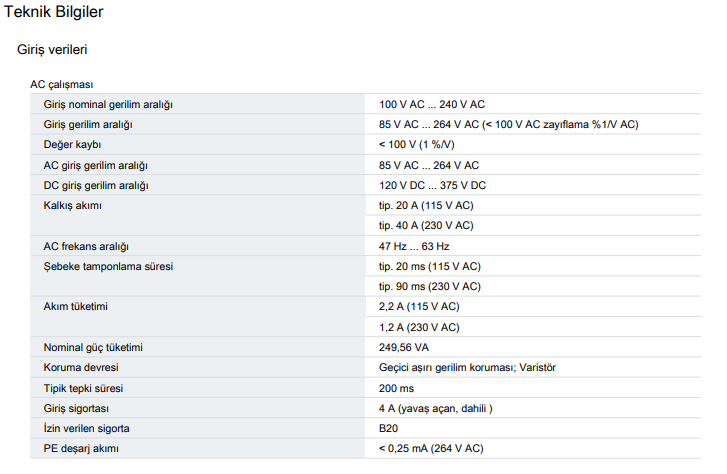Select the 'Koruma devresi' row label
The image size is (727, 474).
click(79, 367)
